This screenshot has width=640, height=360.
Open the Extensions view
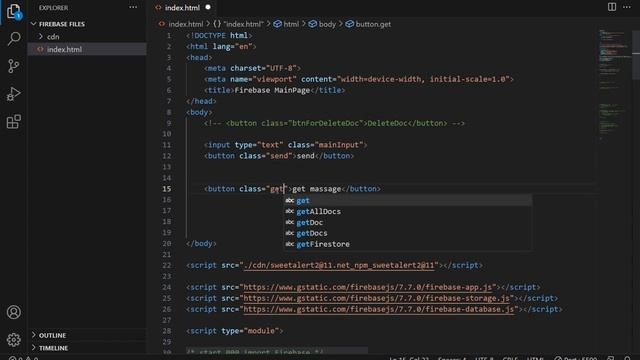click(13, 121)
